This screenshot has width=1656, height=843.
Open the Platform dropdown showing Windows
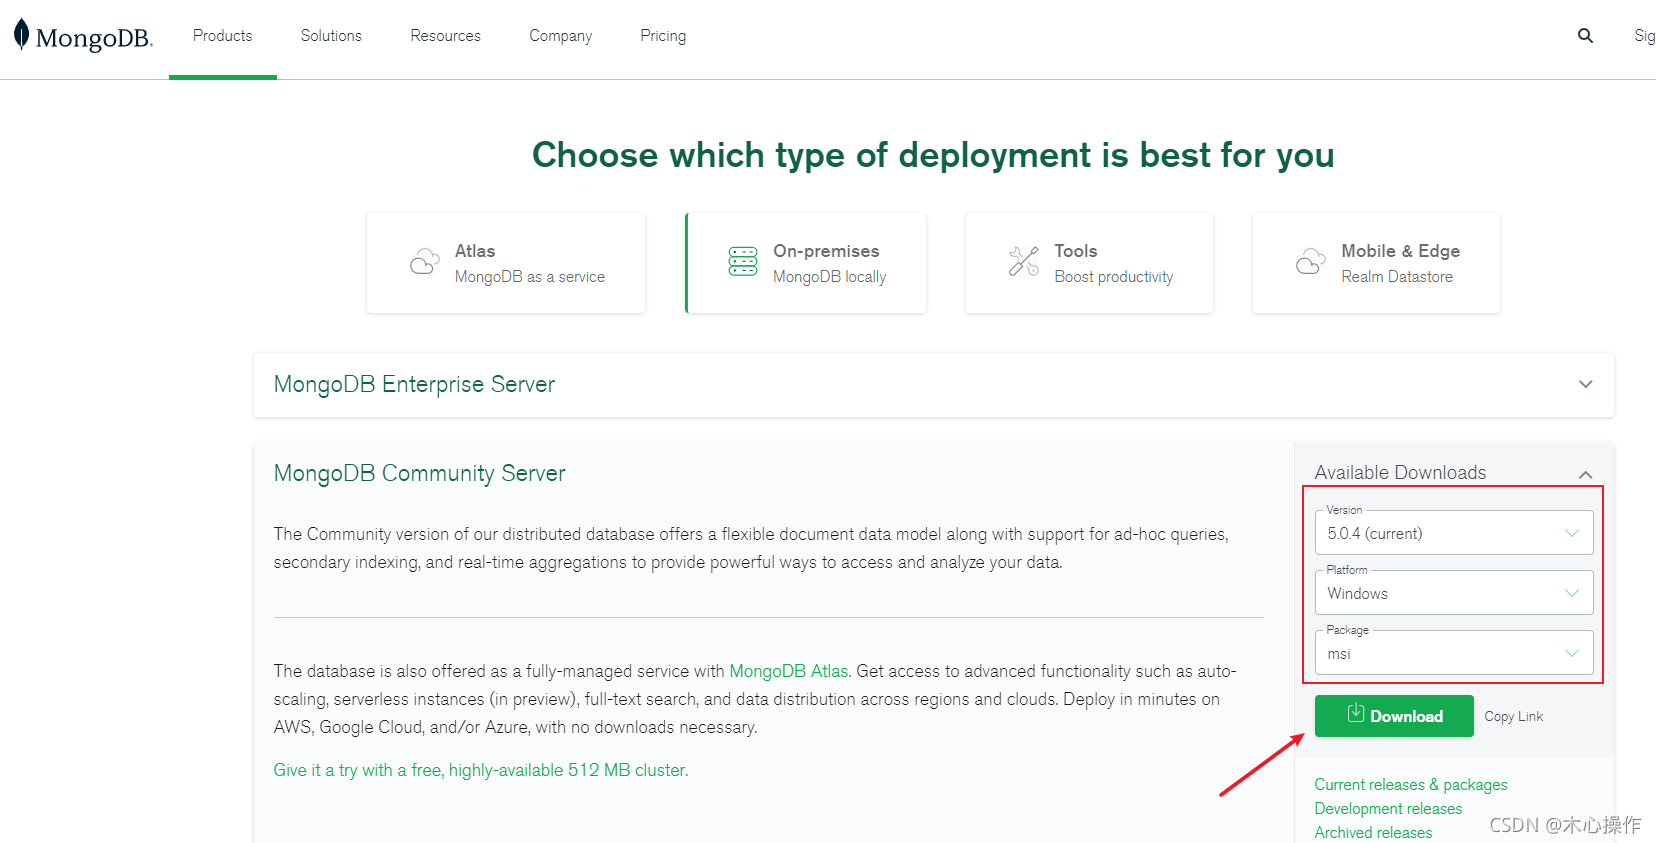[x=1454, y=593]
